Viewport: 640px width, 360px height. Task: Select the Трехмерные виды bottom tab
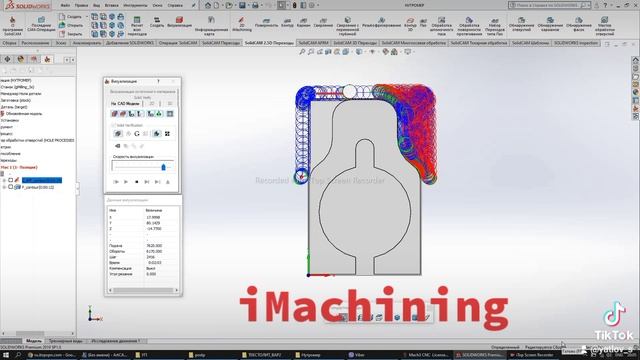pos(65,341)
